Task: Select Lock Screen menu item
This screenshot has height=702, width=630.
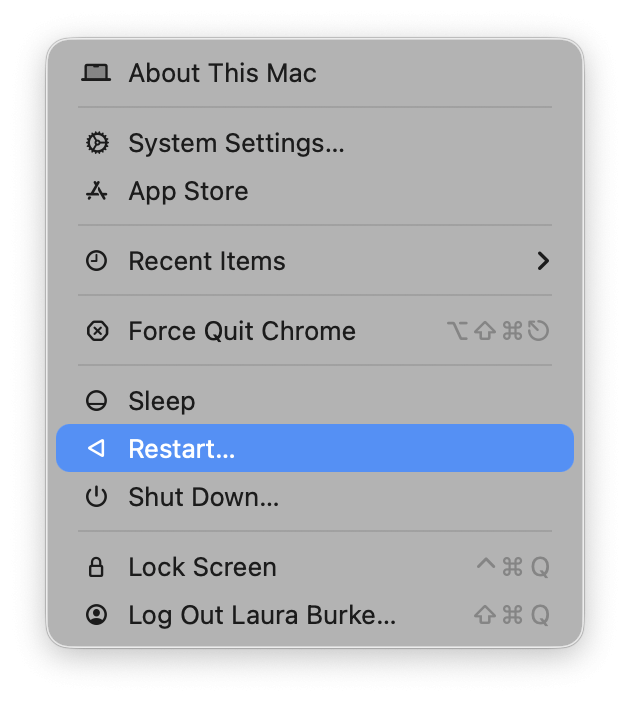Action: click(x=202, y=567)
